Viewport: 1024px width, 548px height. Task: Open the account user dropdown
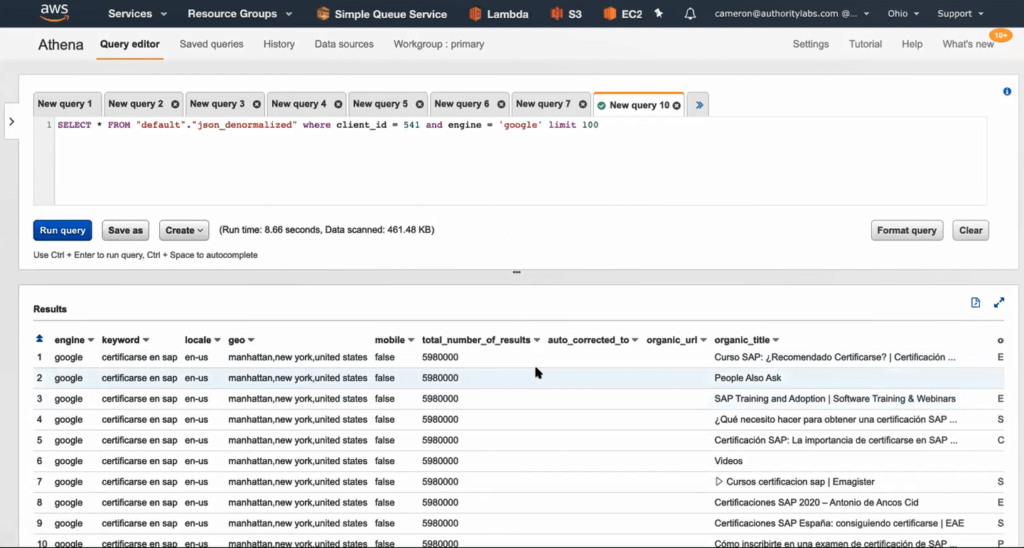pyautogui.click(x=792, y=14)
